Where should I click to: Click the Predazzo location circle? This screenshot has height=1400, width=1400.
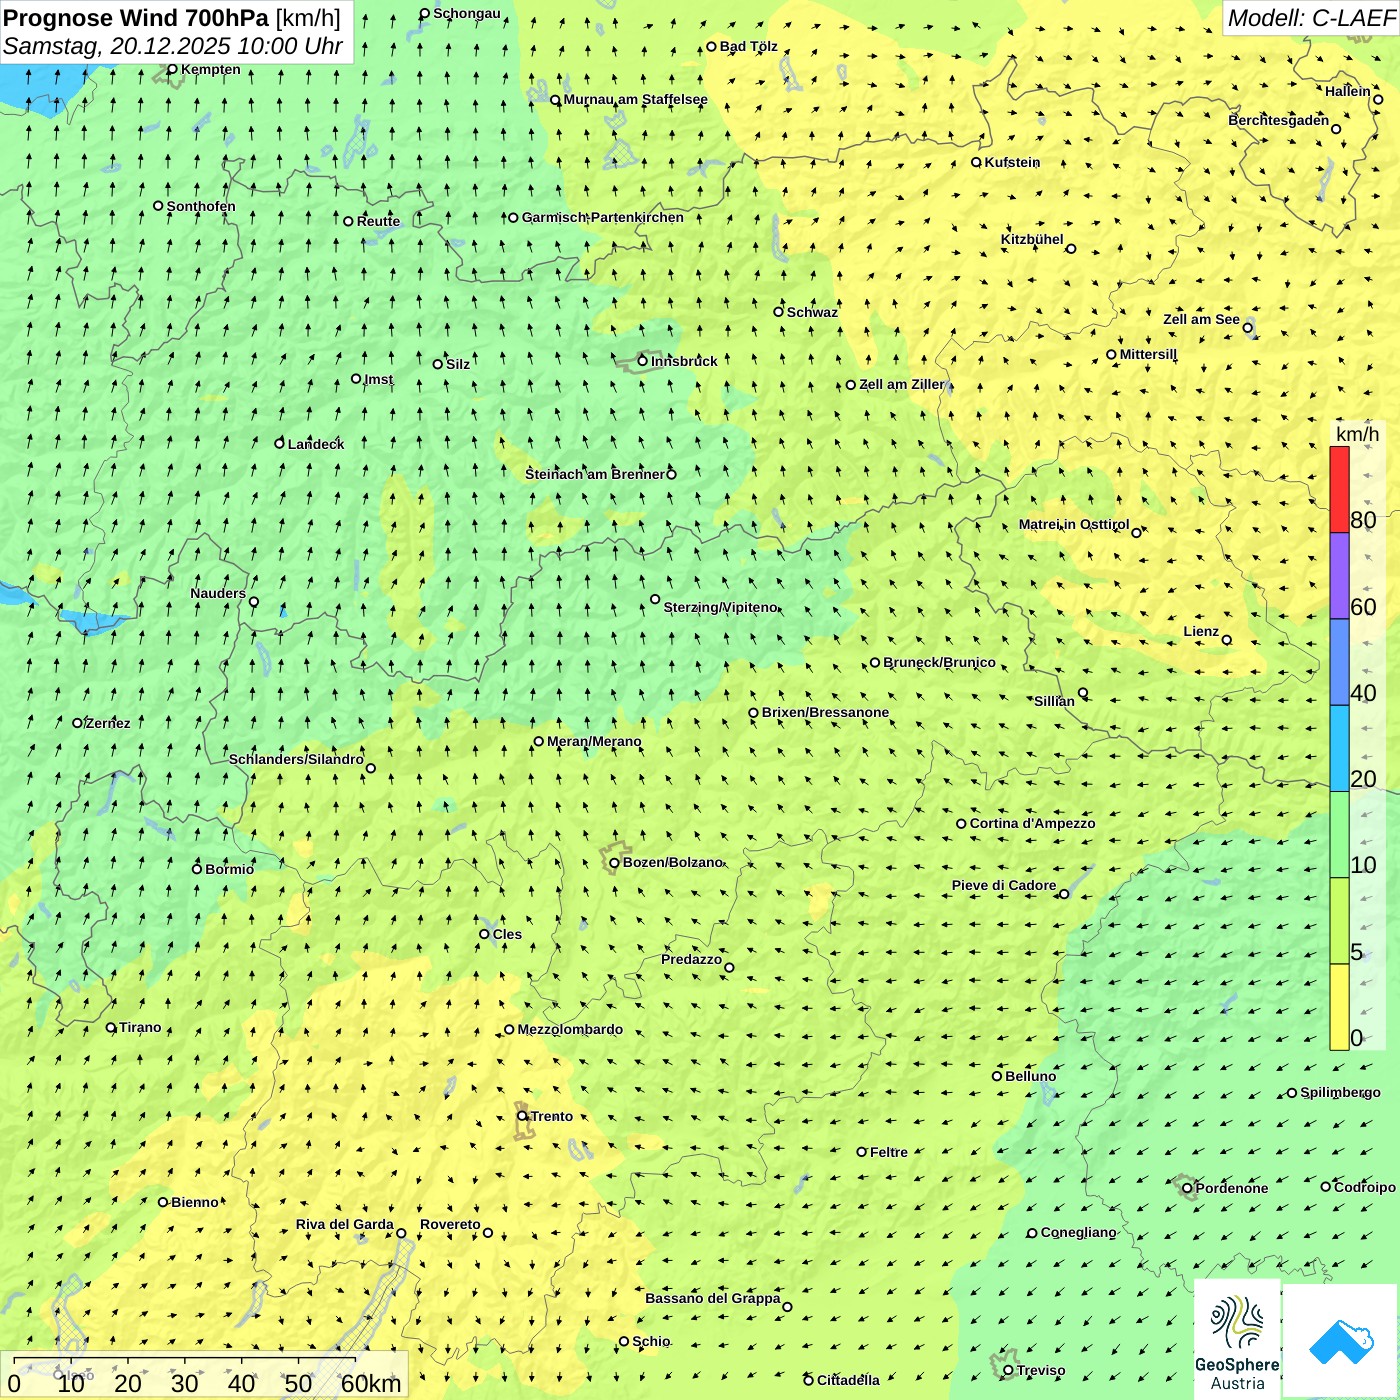(729, 967)
